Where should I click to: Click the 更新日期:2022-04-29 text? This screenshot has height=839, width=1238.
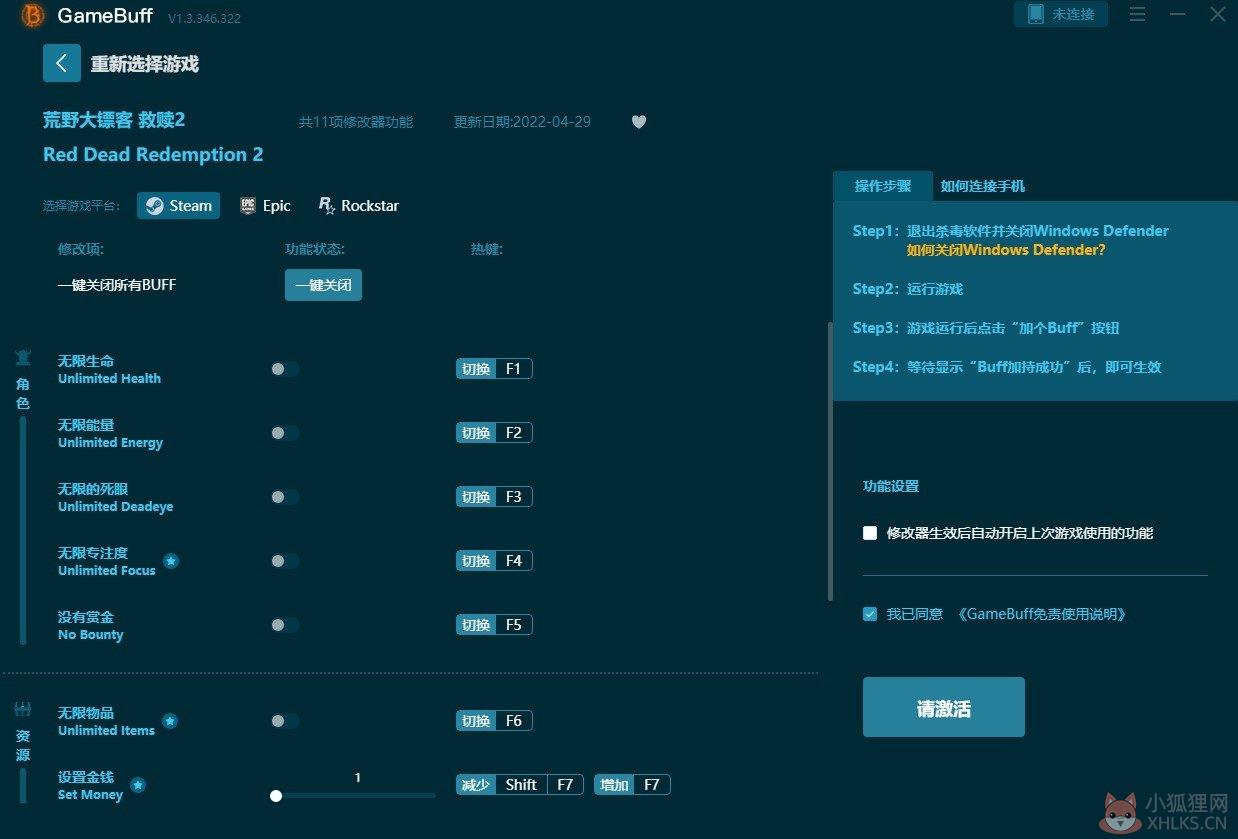522,122
